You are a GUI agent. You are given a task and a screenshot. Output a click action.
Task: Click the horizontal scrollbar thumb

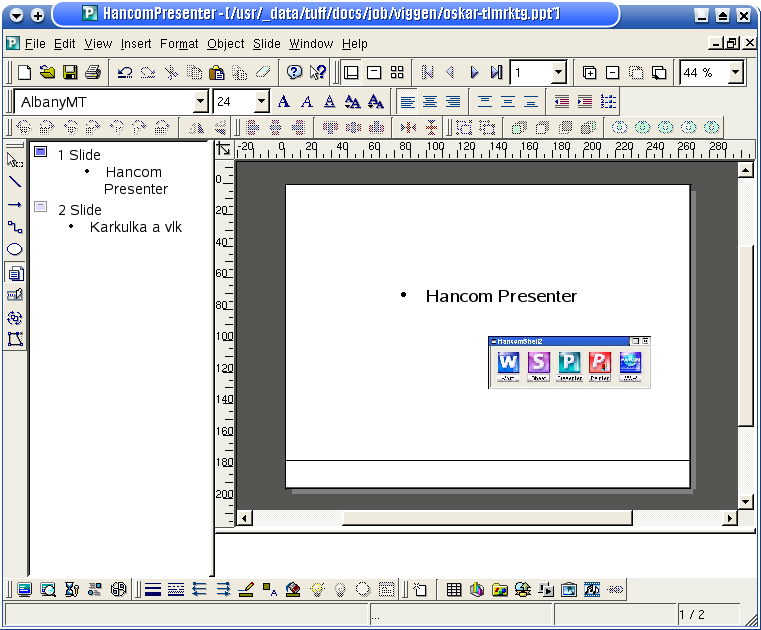[x=487, y=518]
